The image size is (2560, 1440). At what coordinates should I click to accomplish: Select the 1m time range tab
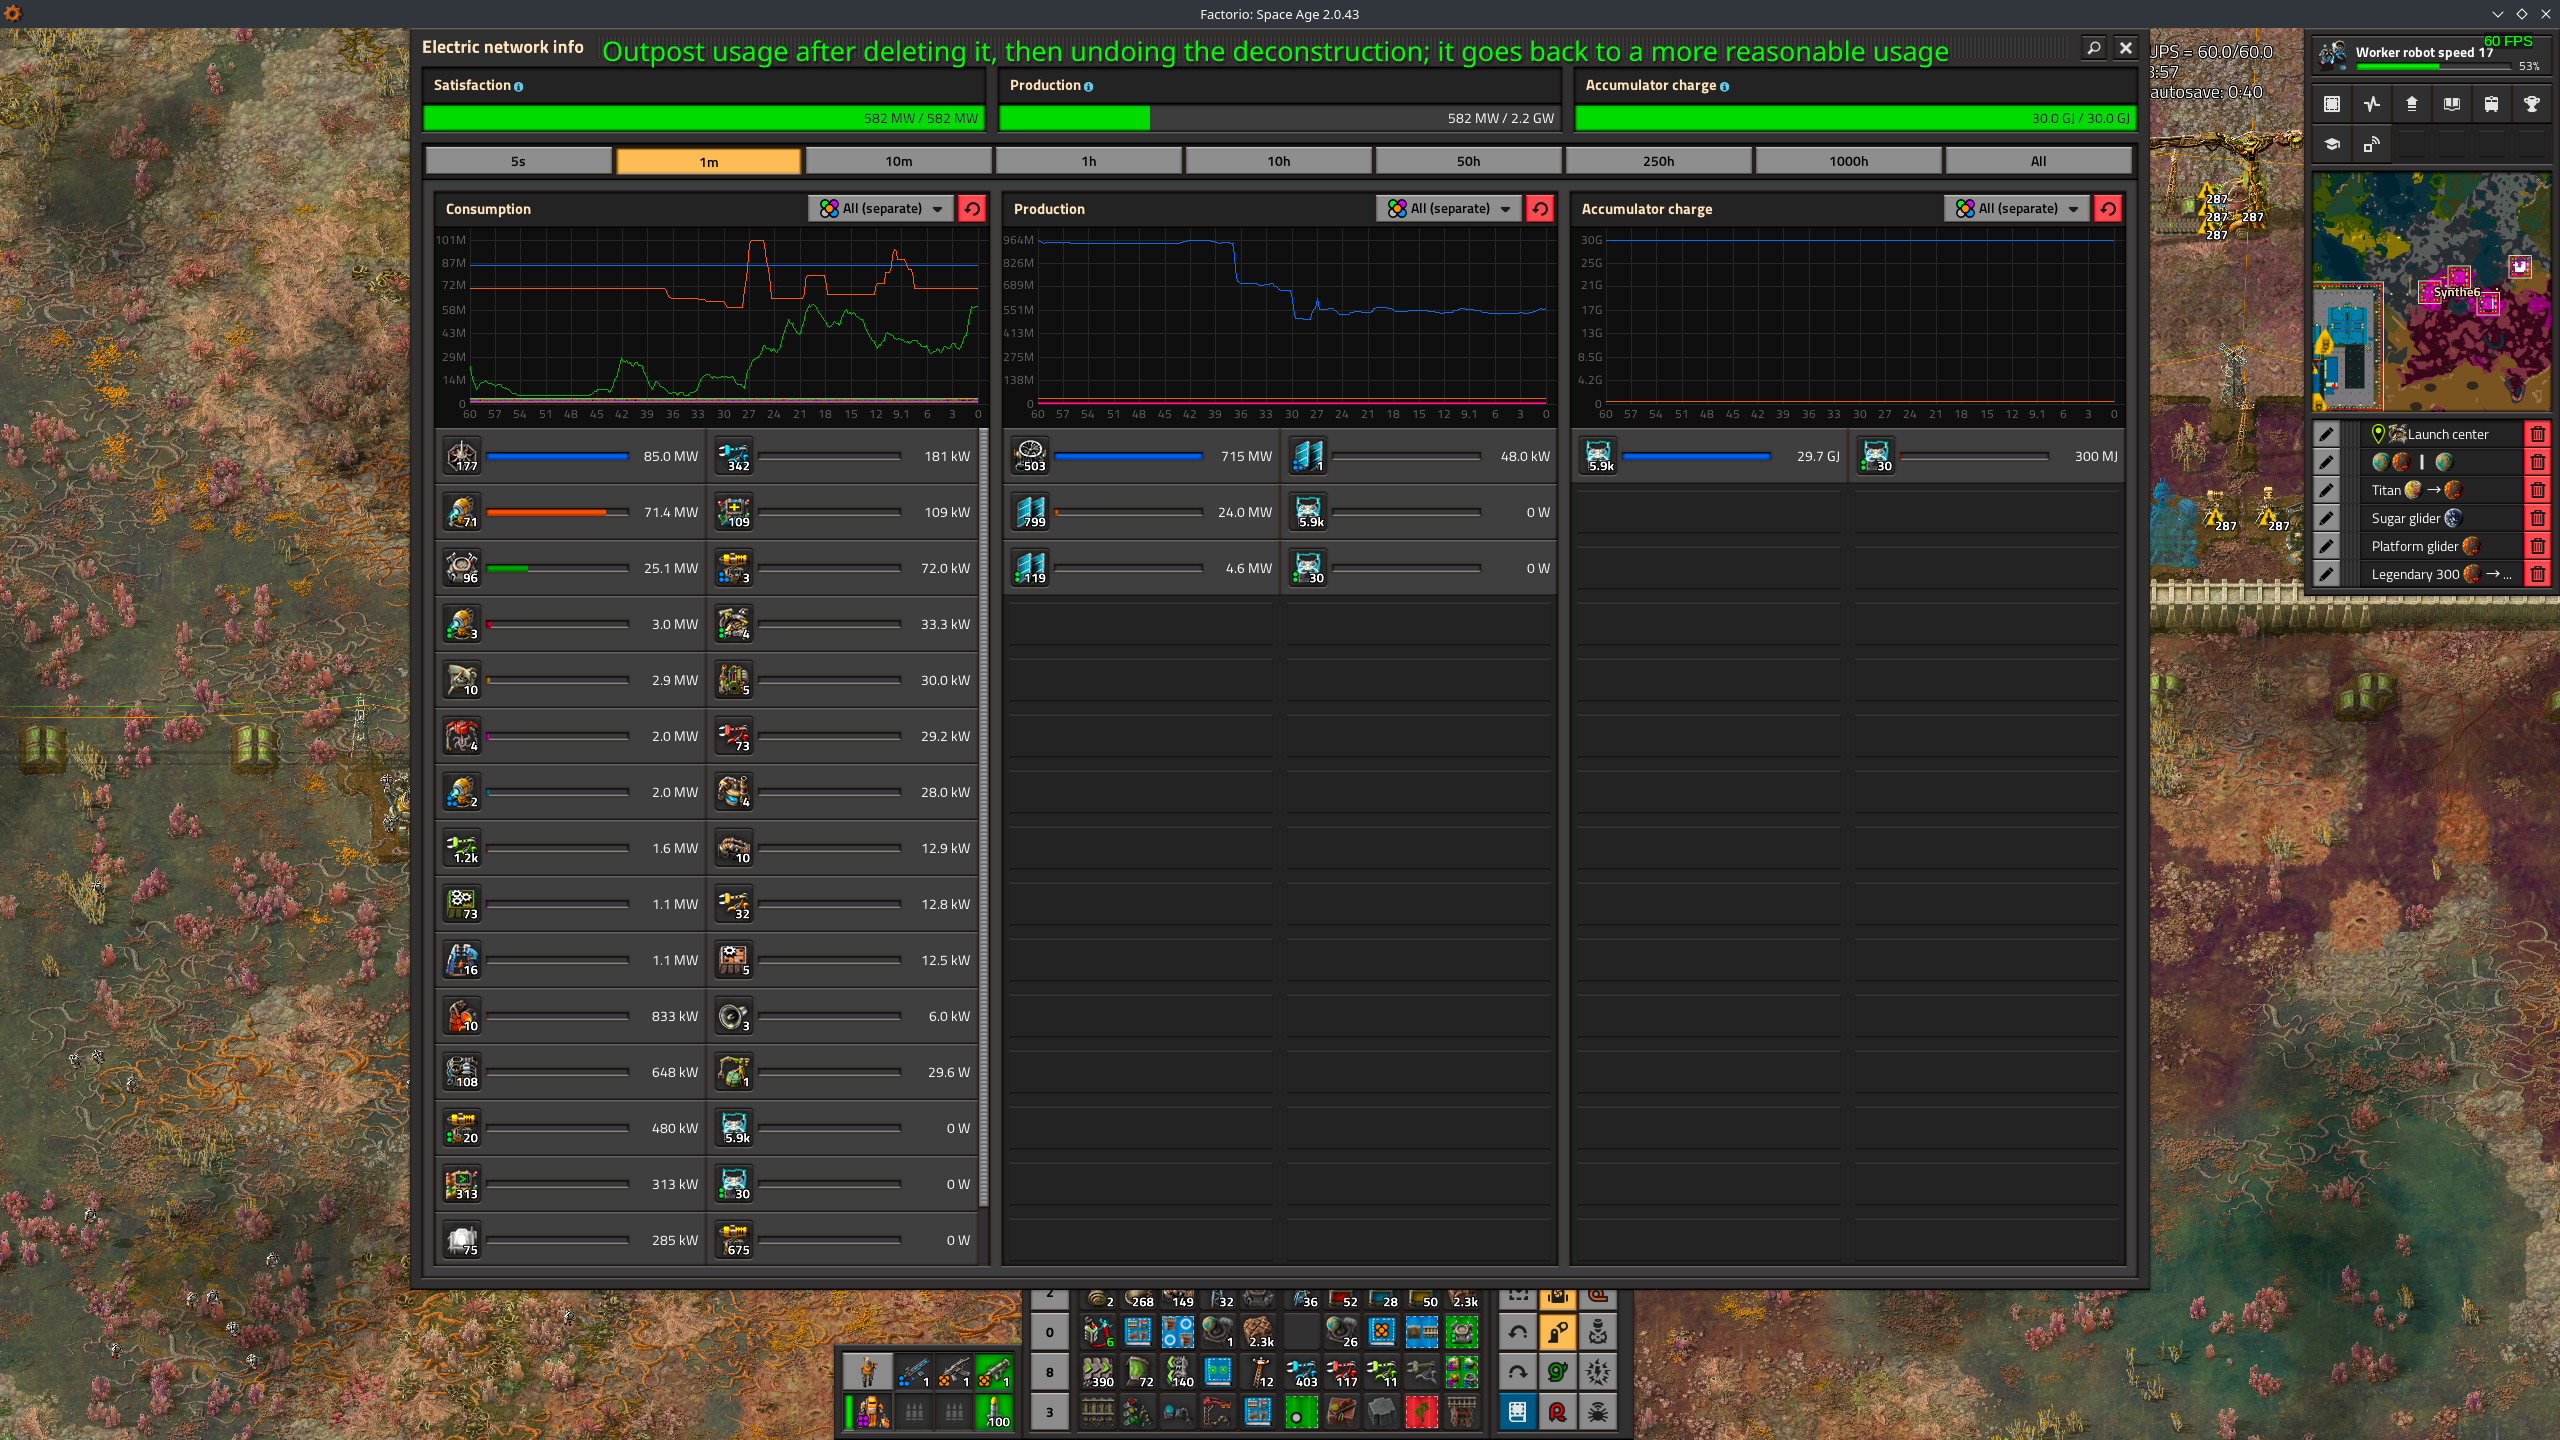(x=709, y=161)
